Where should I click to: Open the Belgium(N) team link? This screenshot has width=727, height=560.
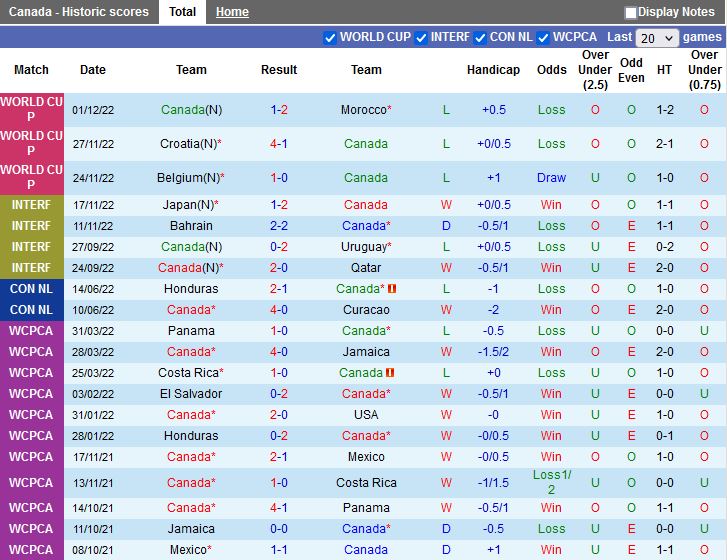[188, 178]
